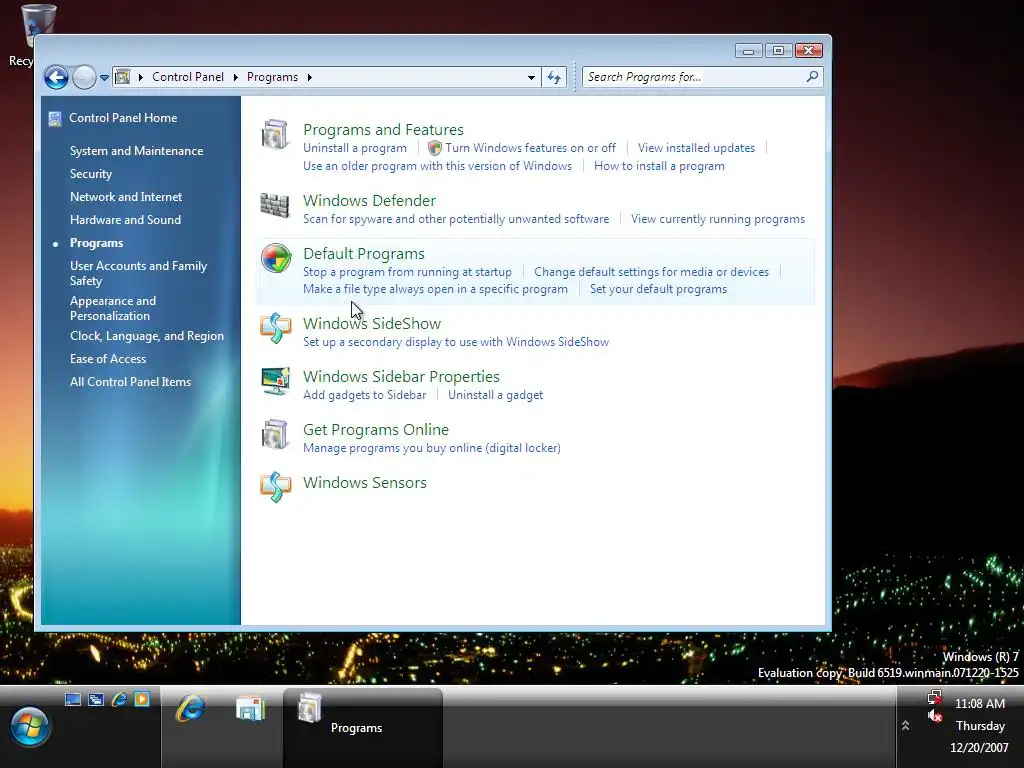Open Network and Internet in sidebar
This screenshot has width=1024, height=768.
126,197
